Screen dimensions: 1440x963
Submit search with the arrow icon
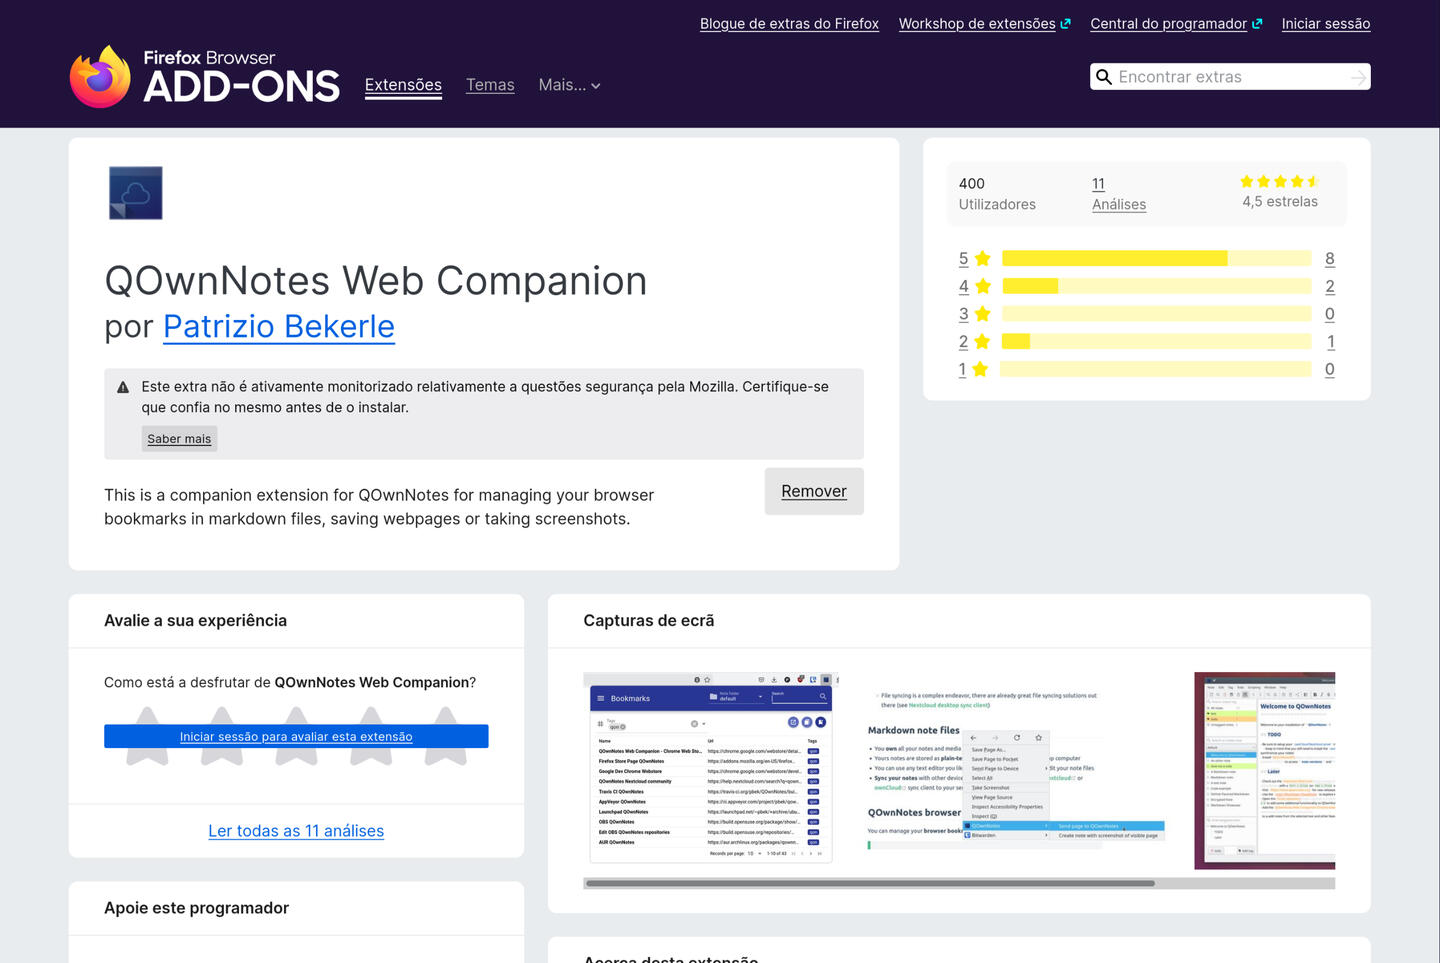point(1357,77)
